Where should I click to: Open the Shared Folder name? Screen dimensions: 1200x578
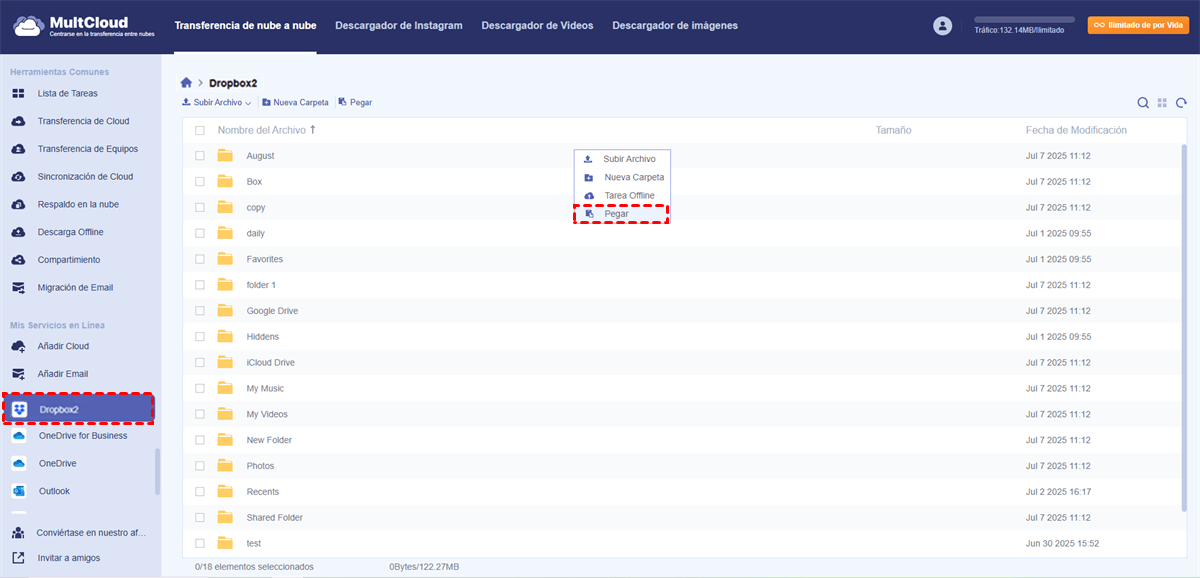pos(275,518)
